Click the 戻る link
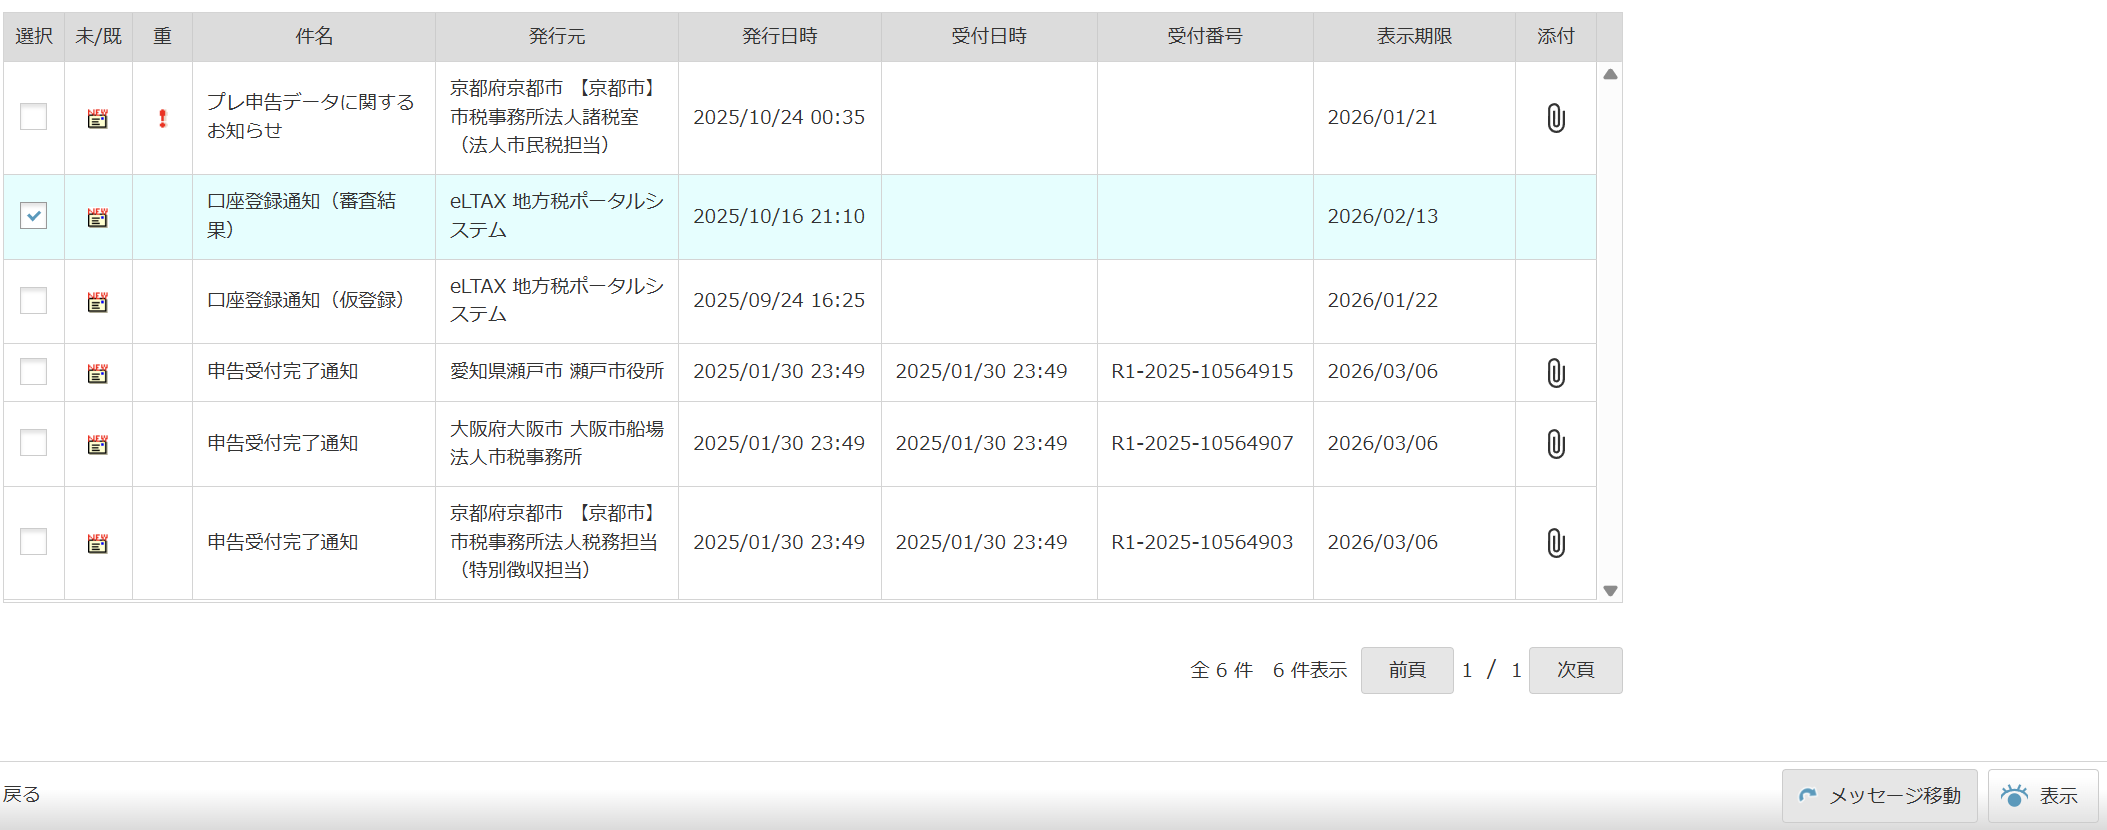The image size is (2107, 830). click(21, 794)
